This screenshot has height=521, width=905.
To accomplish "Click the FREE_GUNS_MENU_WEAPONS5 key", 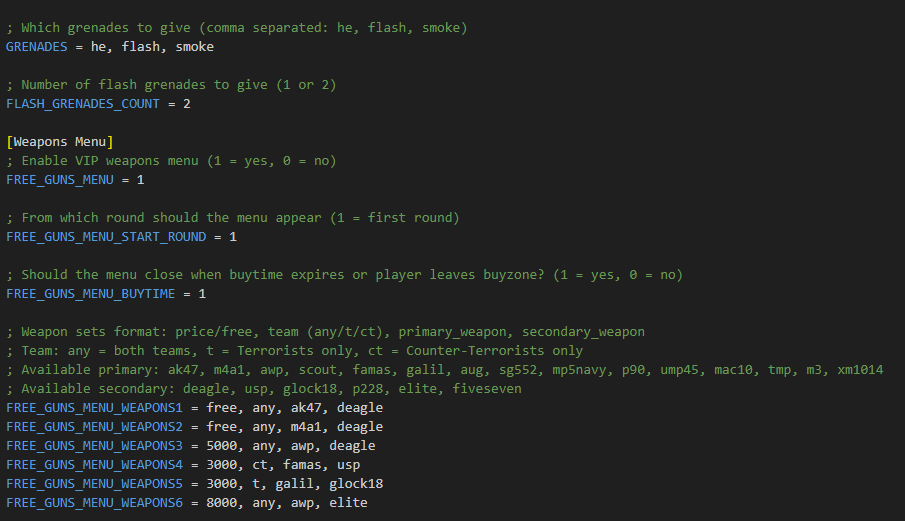I will (95, 484).
